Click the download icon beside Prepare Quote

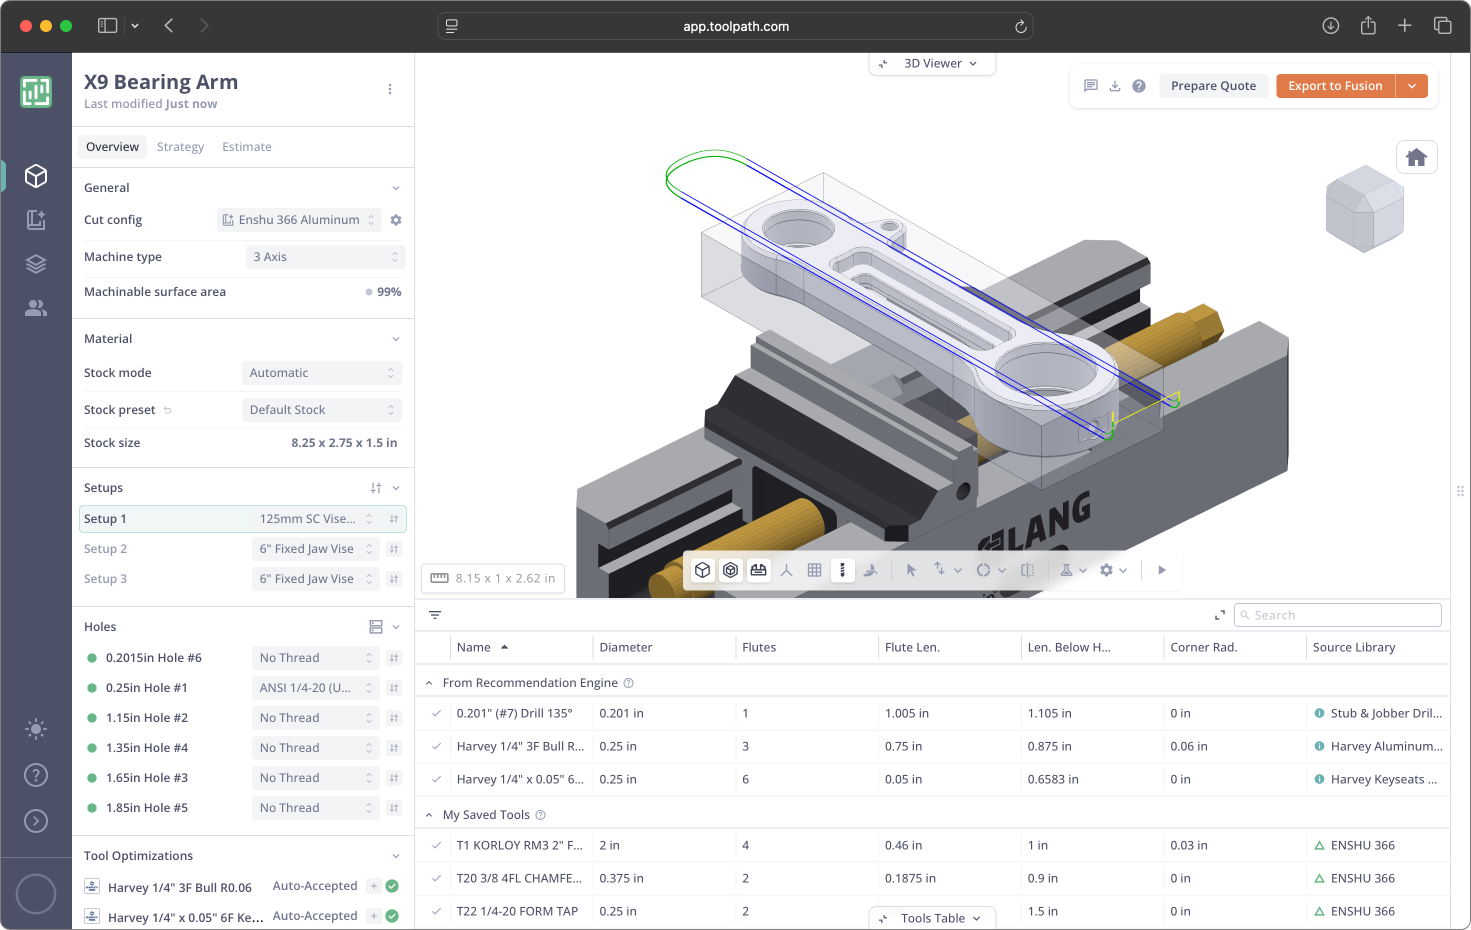click(x=1115, y=86)
